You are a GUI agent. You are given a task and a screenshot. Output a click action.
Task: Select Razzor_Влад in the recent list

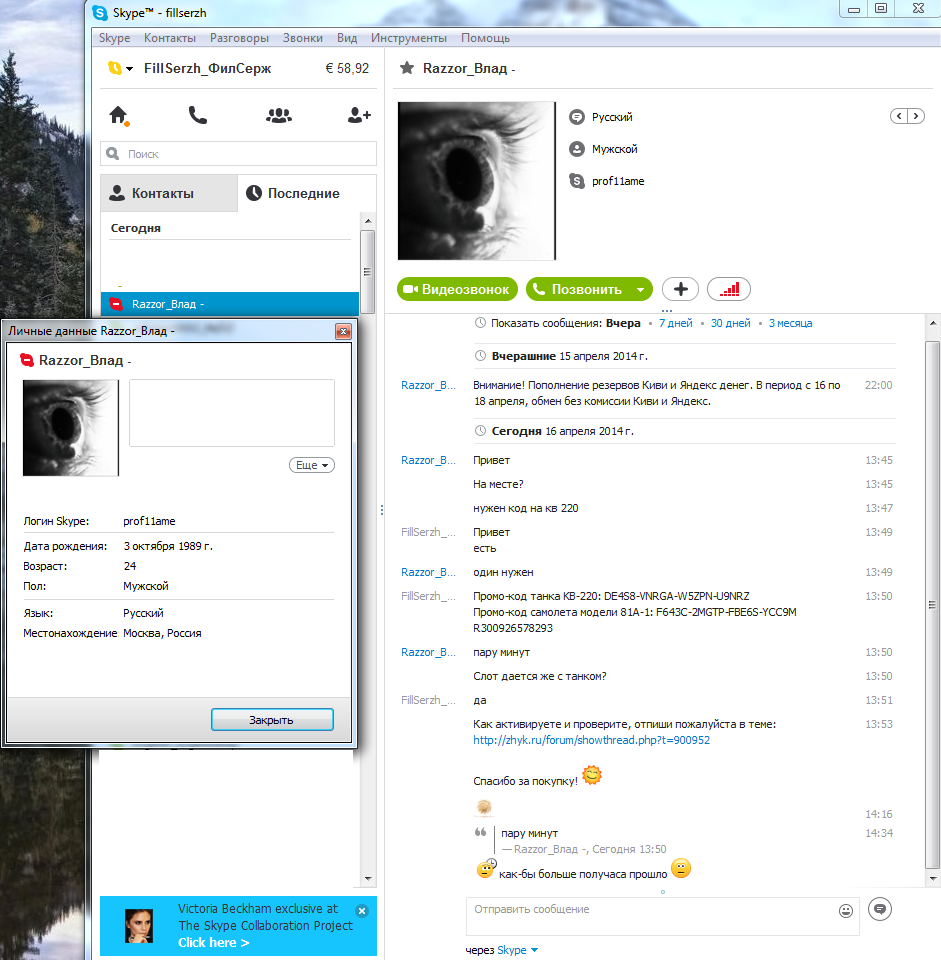point(230,304)
